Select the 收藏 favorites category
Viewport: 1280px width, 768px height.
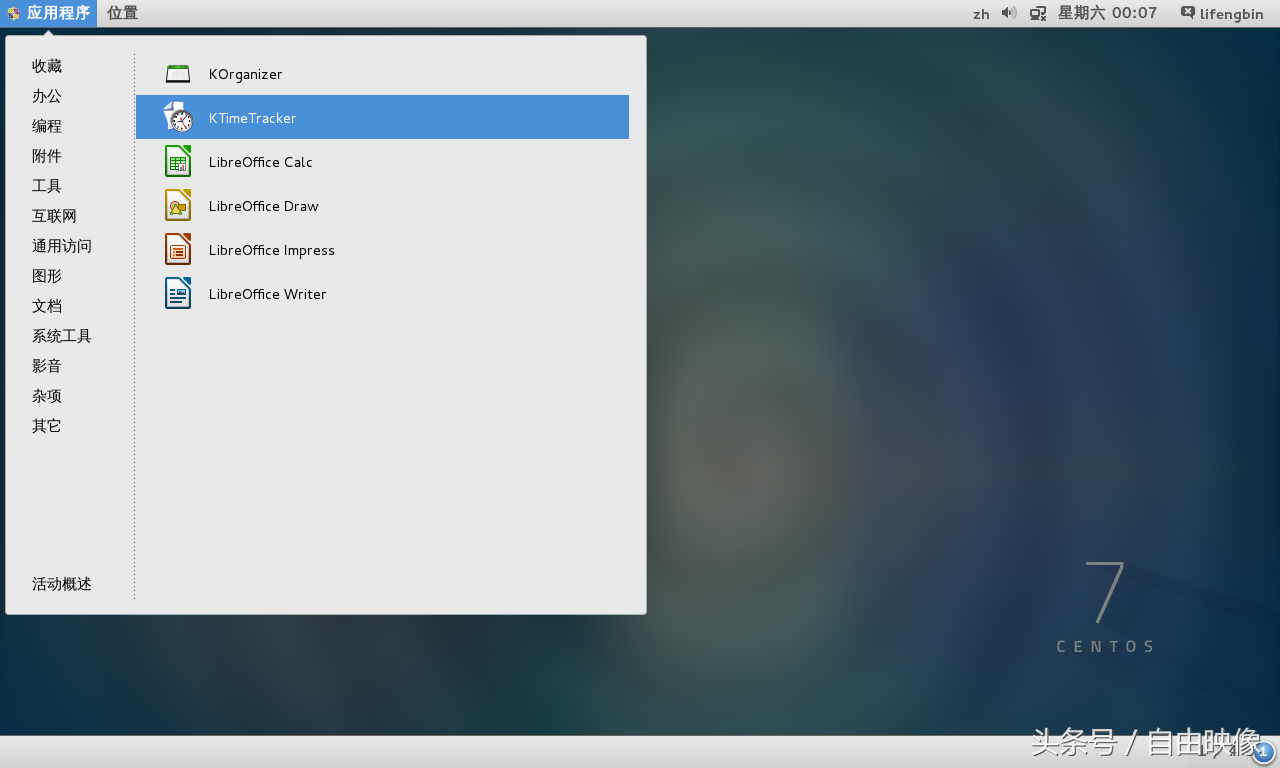47,66
